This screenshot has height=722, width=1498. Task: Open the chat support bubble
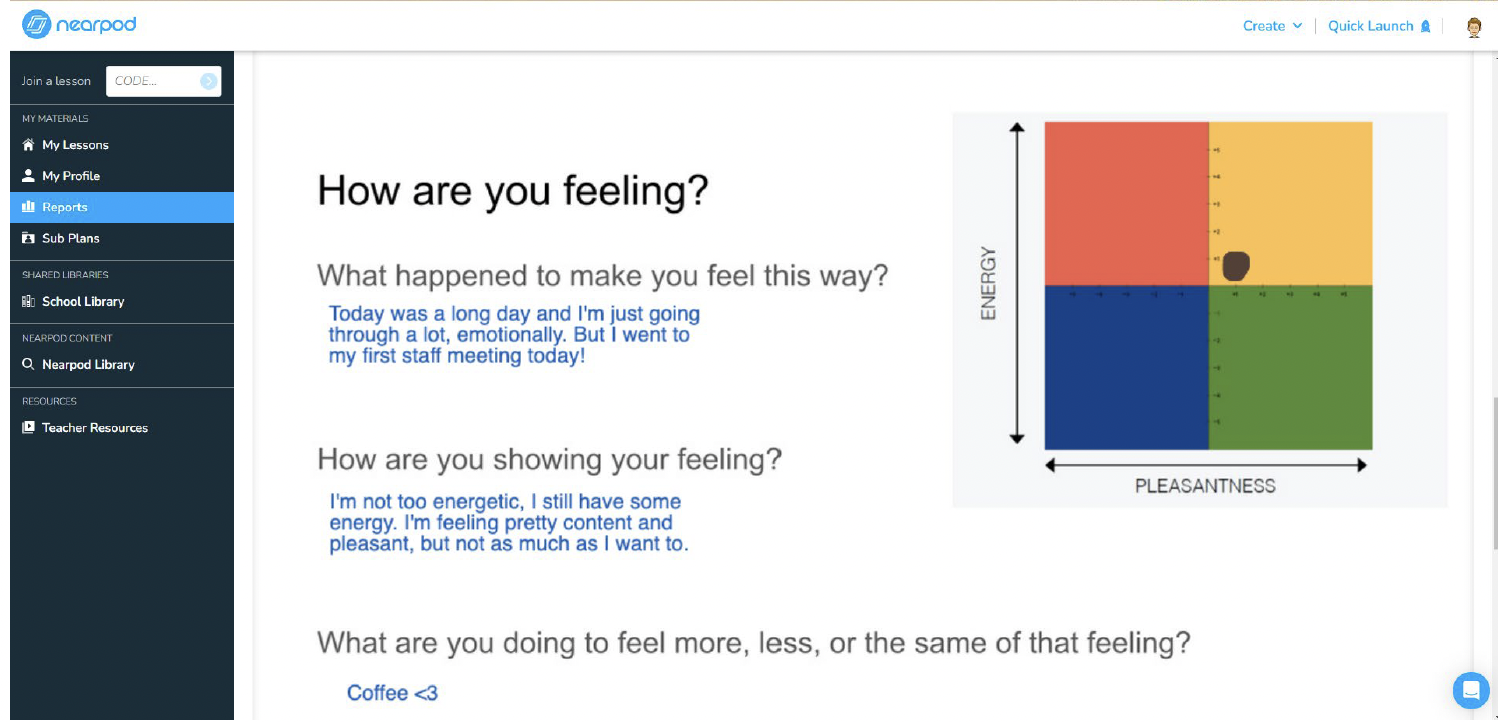(1471, 690)
